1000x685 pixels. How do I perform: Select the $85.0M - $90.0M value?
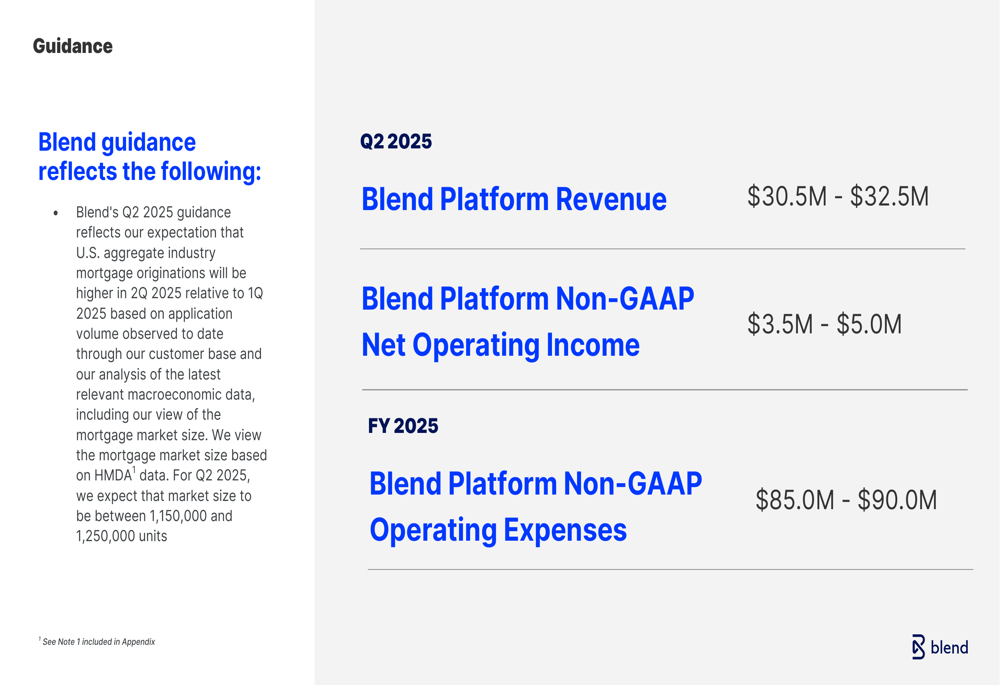pos(846,500)
